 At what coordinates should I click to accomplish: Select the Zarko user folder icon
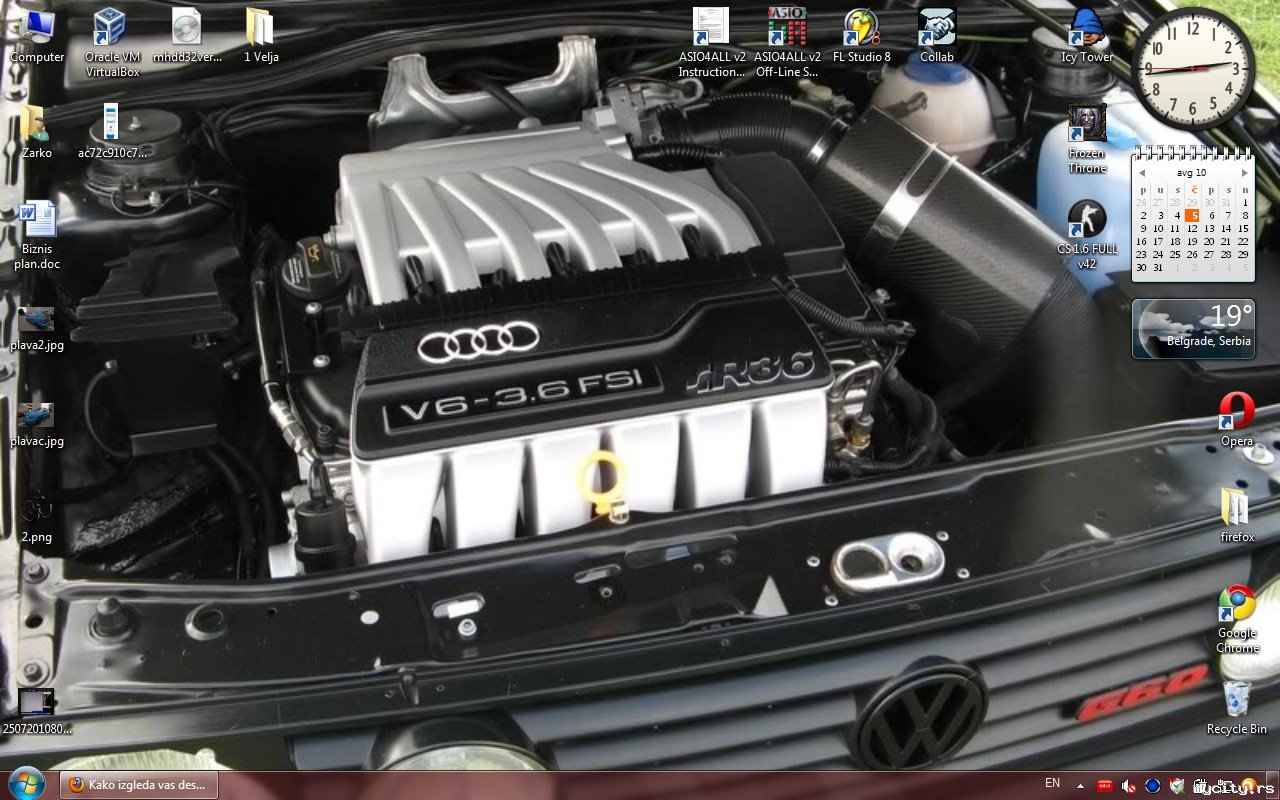tap(37, 132)
